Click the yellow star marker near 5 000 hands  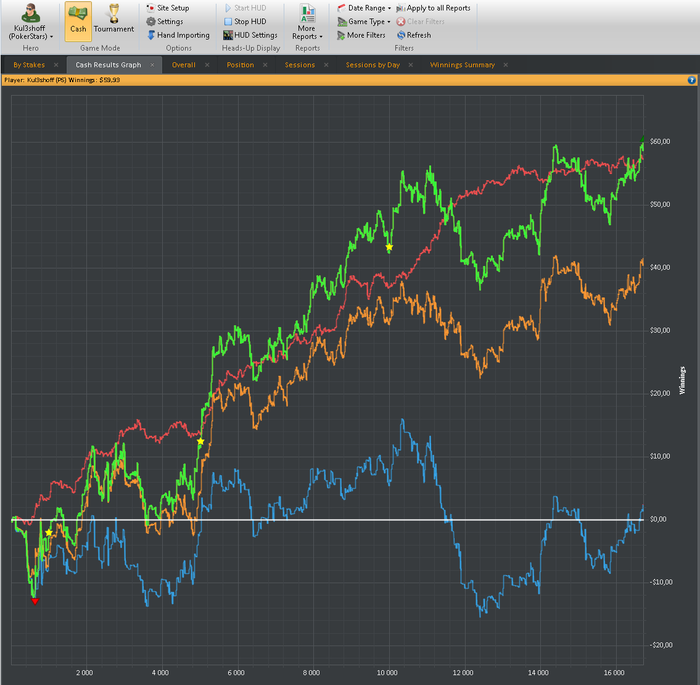click(x=200, y=441)
